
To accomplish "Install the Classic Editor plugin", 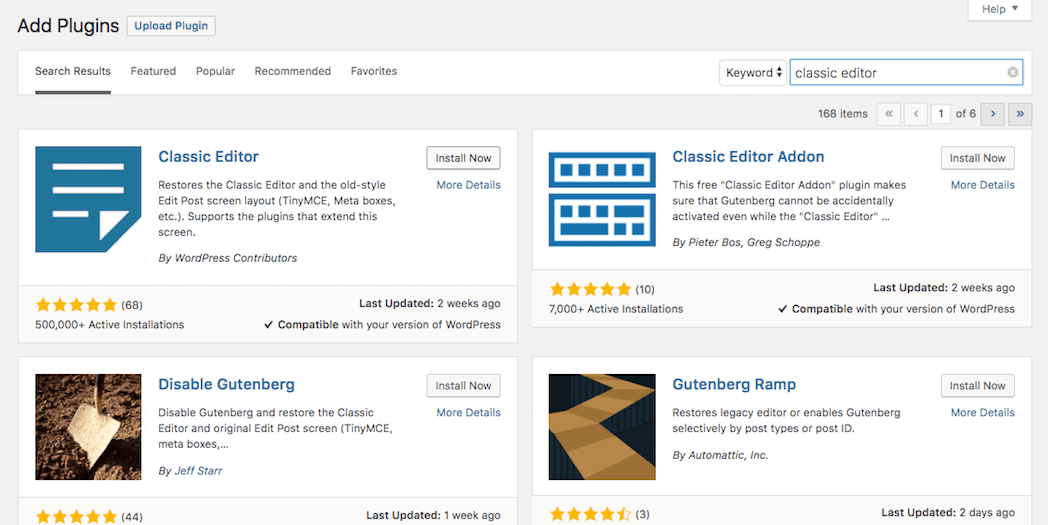I will [463, 159].
